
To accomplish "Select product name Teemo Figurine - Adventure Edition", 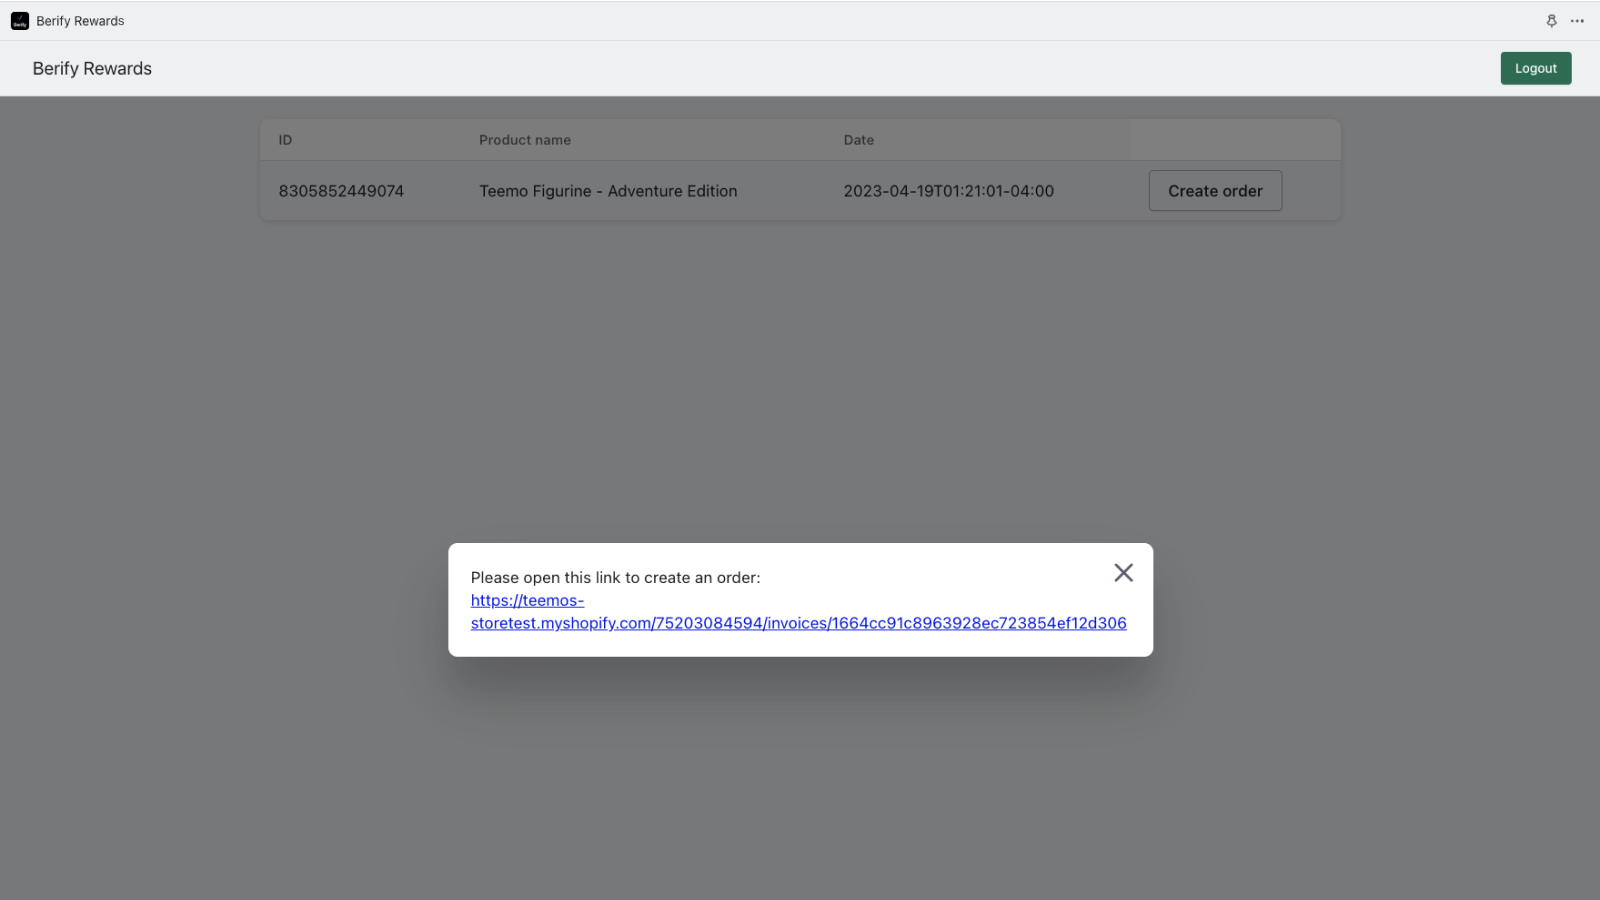I will click(608, 191).
